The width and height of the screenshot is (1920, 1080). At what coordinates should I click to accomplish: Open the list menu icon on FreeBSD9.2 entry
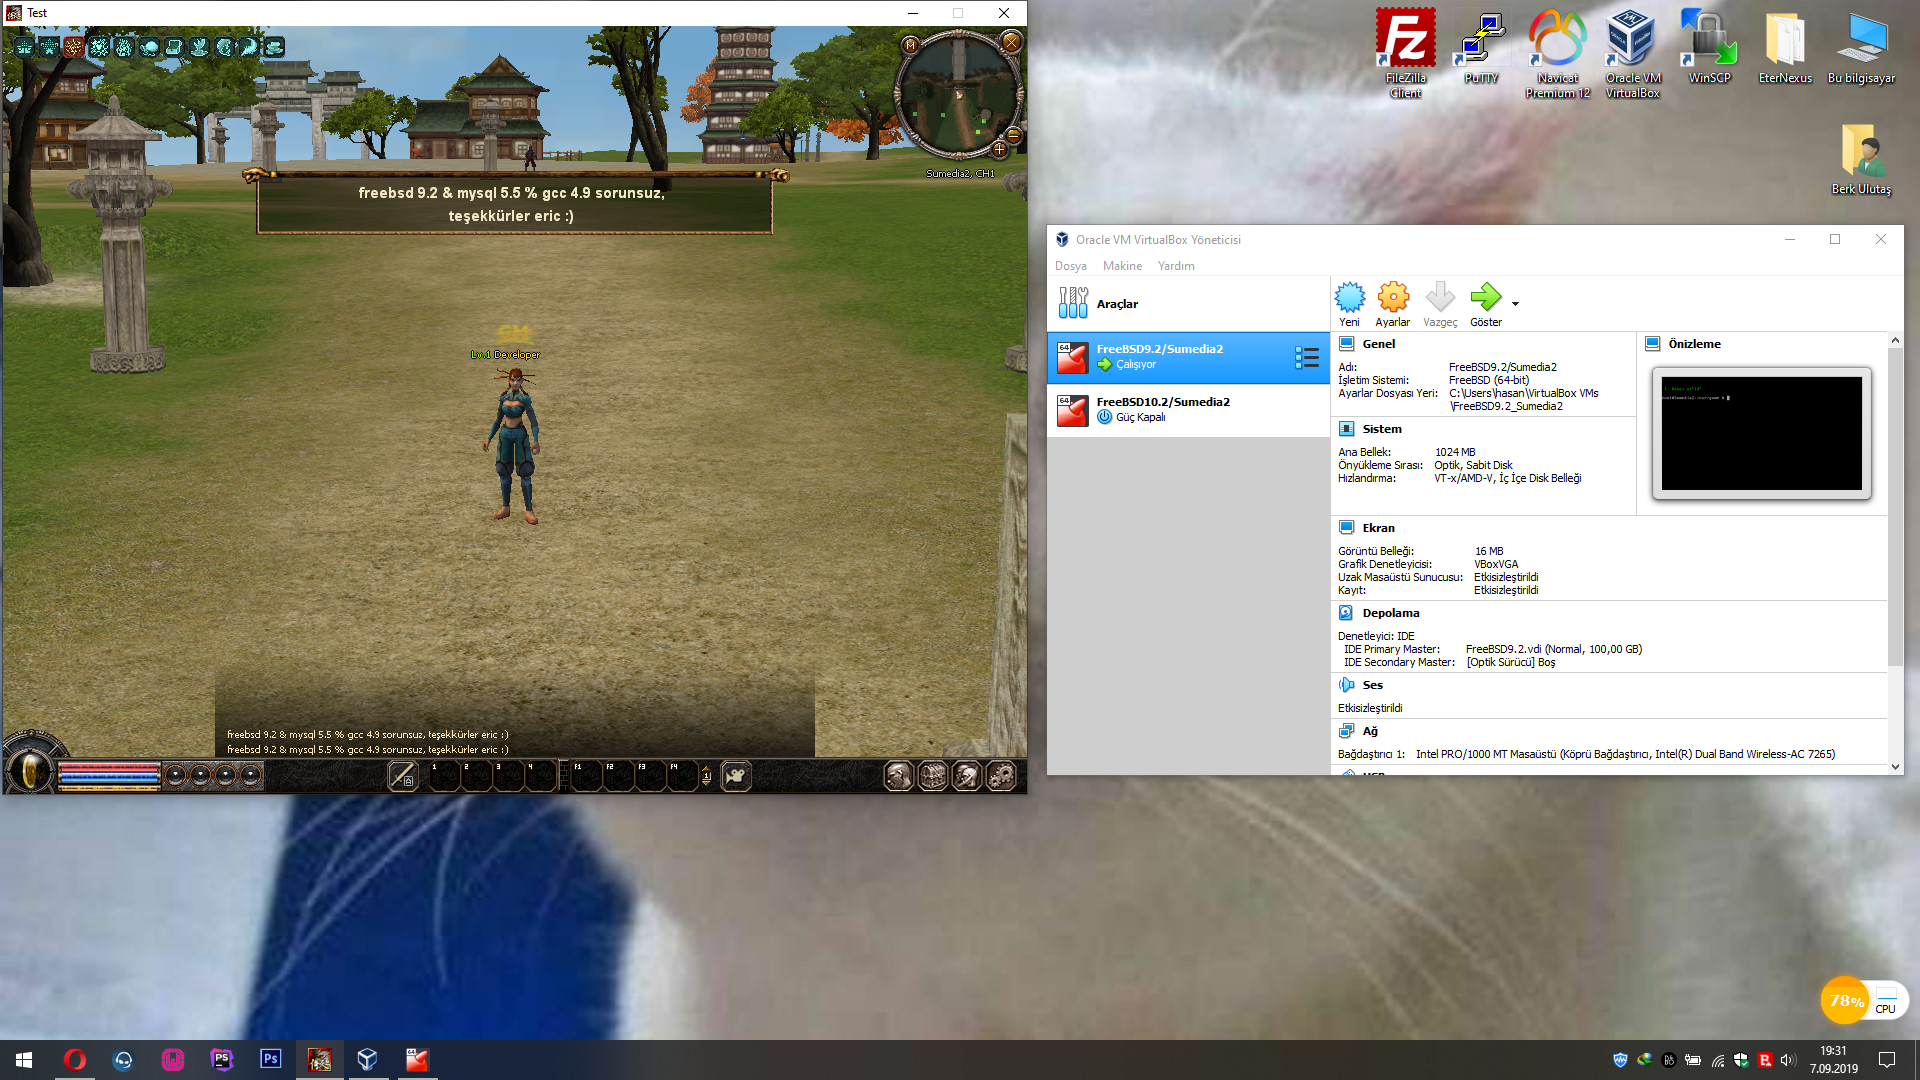1306,358
